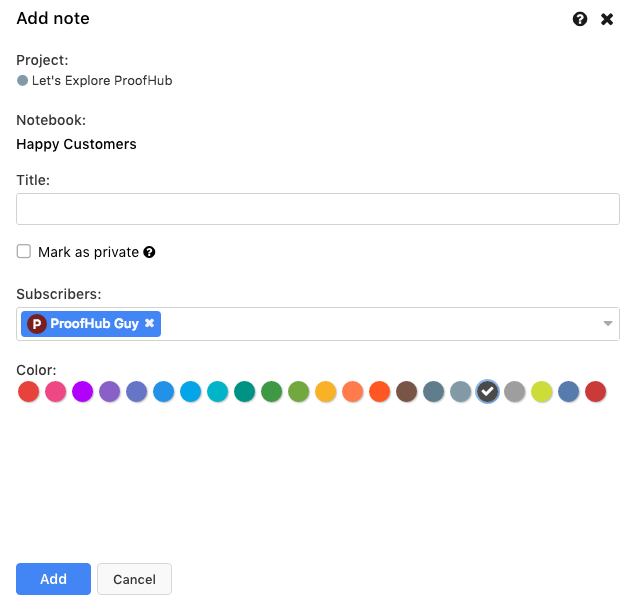626x595 pixels.
Task: Select the indigo color swatch
Action: [137, 391]
